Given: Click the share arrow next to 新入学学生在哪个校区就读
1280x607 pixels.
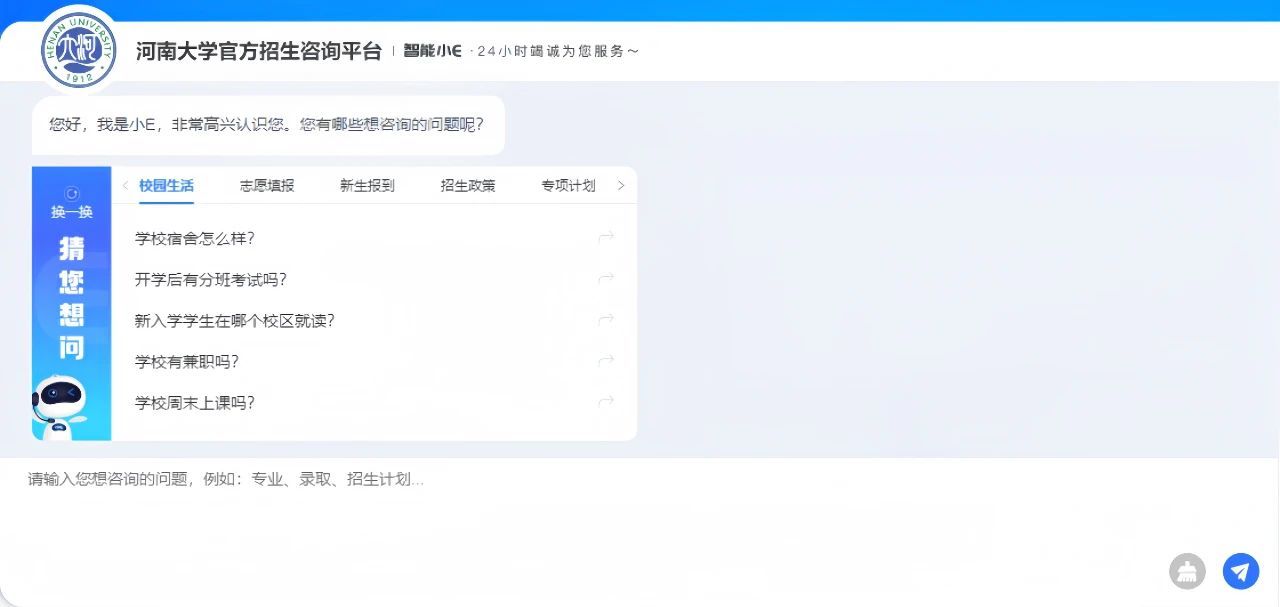Looking at the screenshot, I should [x=605, y=320].
